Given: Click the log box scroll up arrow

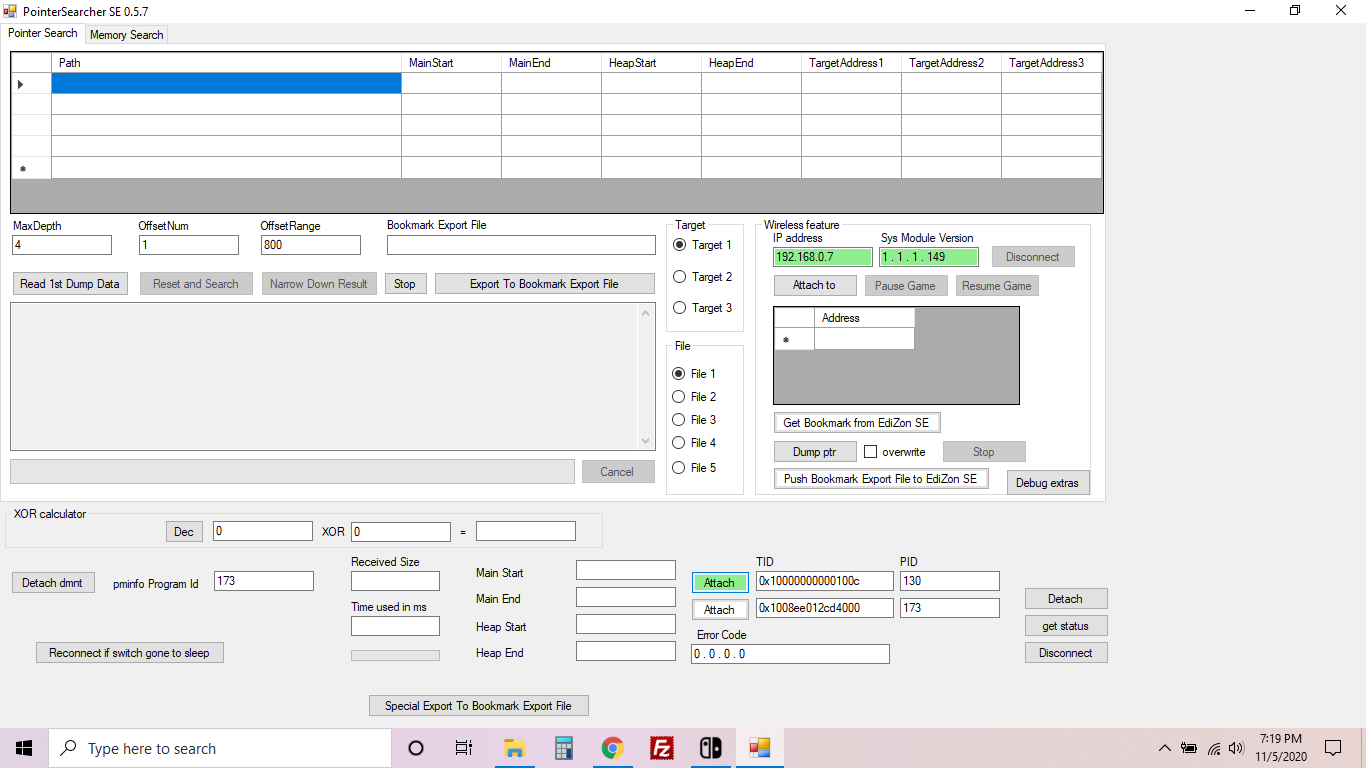Looking at the screenshot, I should 646,313.
